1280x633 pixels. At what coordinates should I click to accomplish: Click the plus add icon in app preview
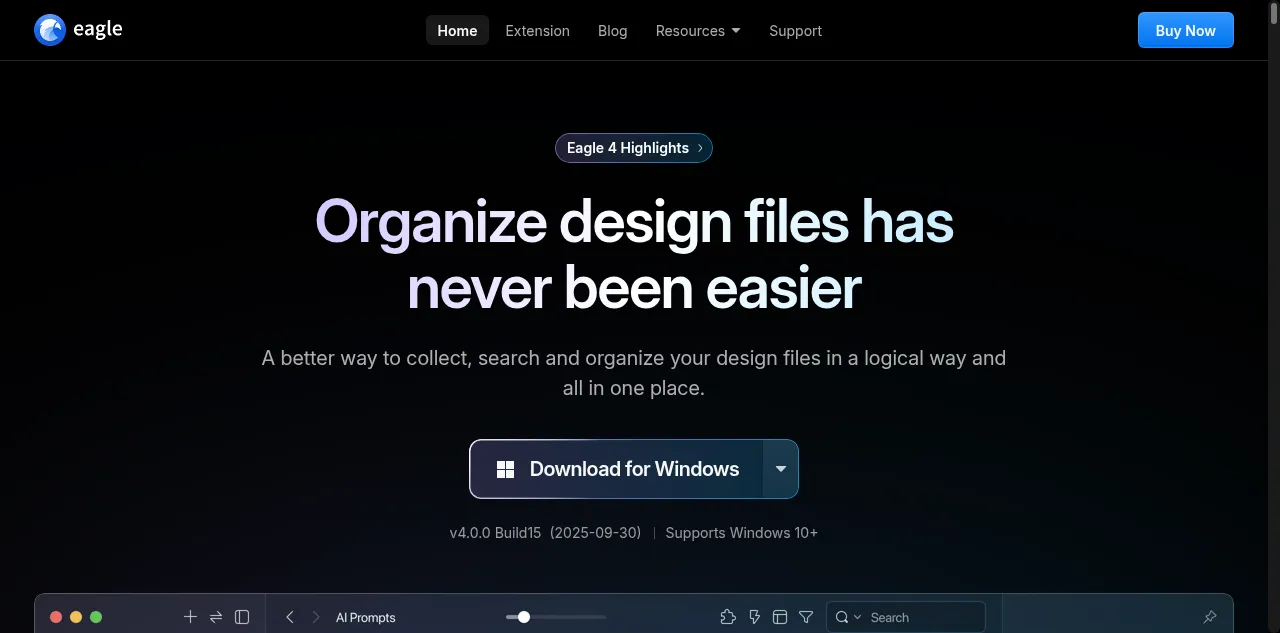(190, 617)
